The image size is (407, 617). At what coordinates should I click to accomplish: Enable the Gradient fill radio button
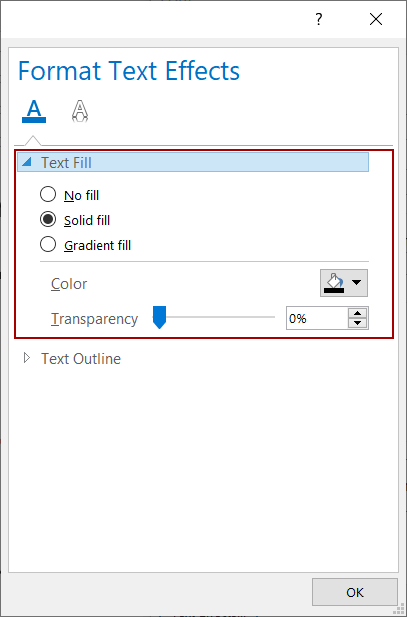pos(48,244)
